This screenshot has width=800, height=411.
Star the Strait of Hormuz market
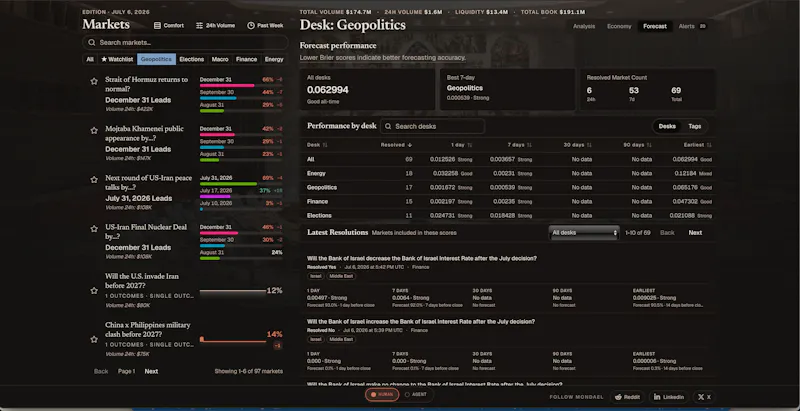pyautogui.click(x=94, y=81)
